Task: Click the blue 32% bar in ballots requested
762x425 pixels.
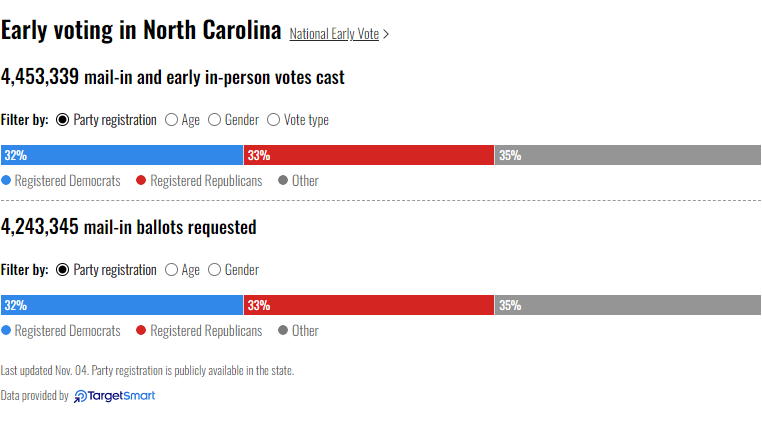Action: [122, 305]
